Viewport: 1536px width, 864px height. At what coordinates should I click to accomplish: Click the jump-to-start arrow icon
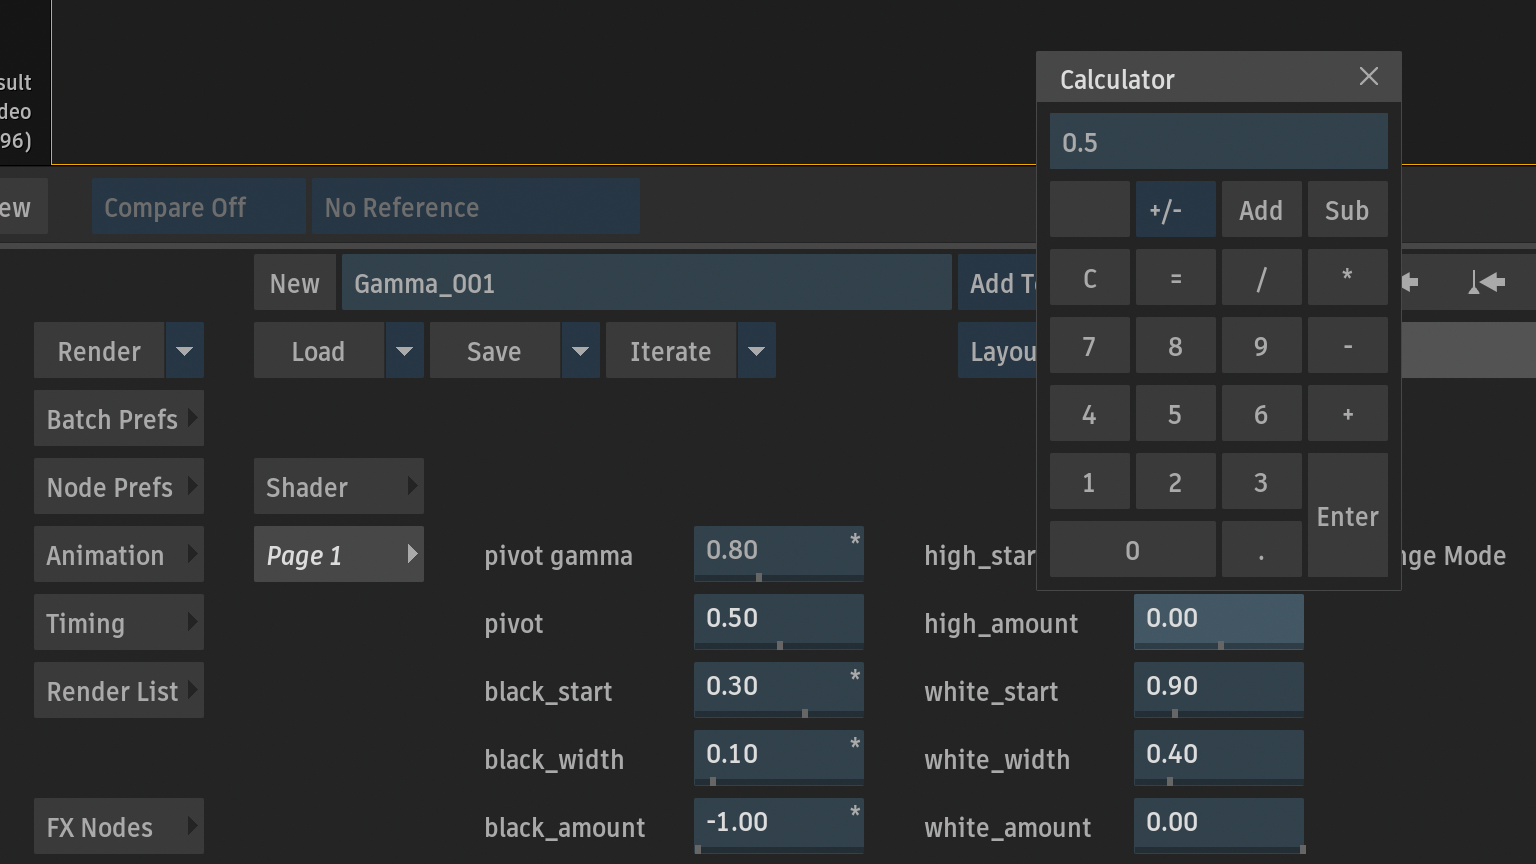(1487, 283)
